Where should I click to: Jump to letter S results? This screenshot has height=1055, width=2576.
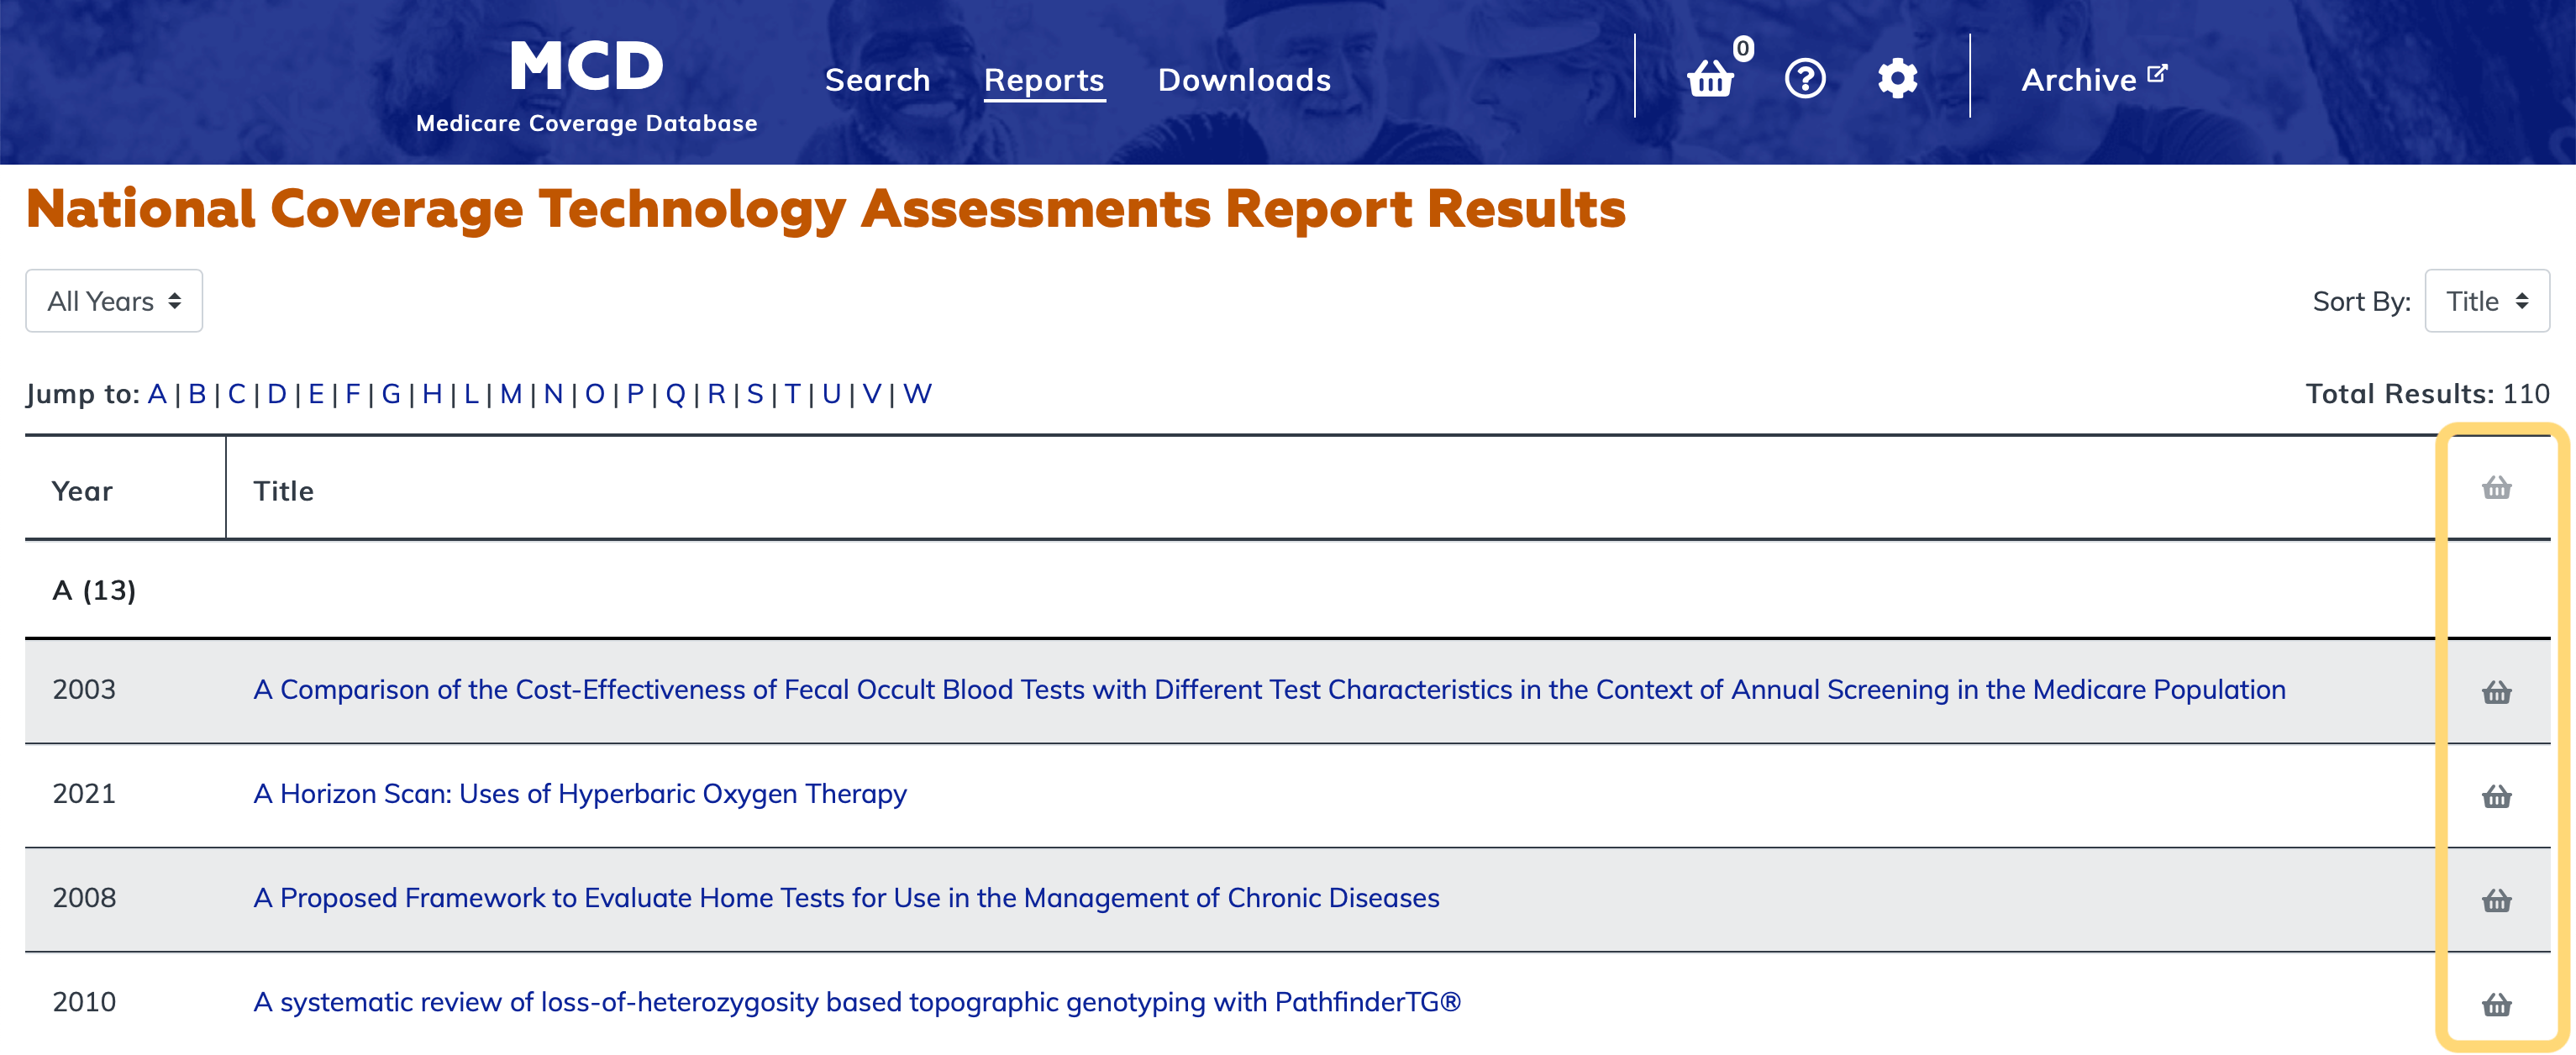(x=755, y=394)
